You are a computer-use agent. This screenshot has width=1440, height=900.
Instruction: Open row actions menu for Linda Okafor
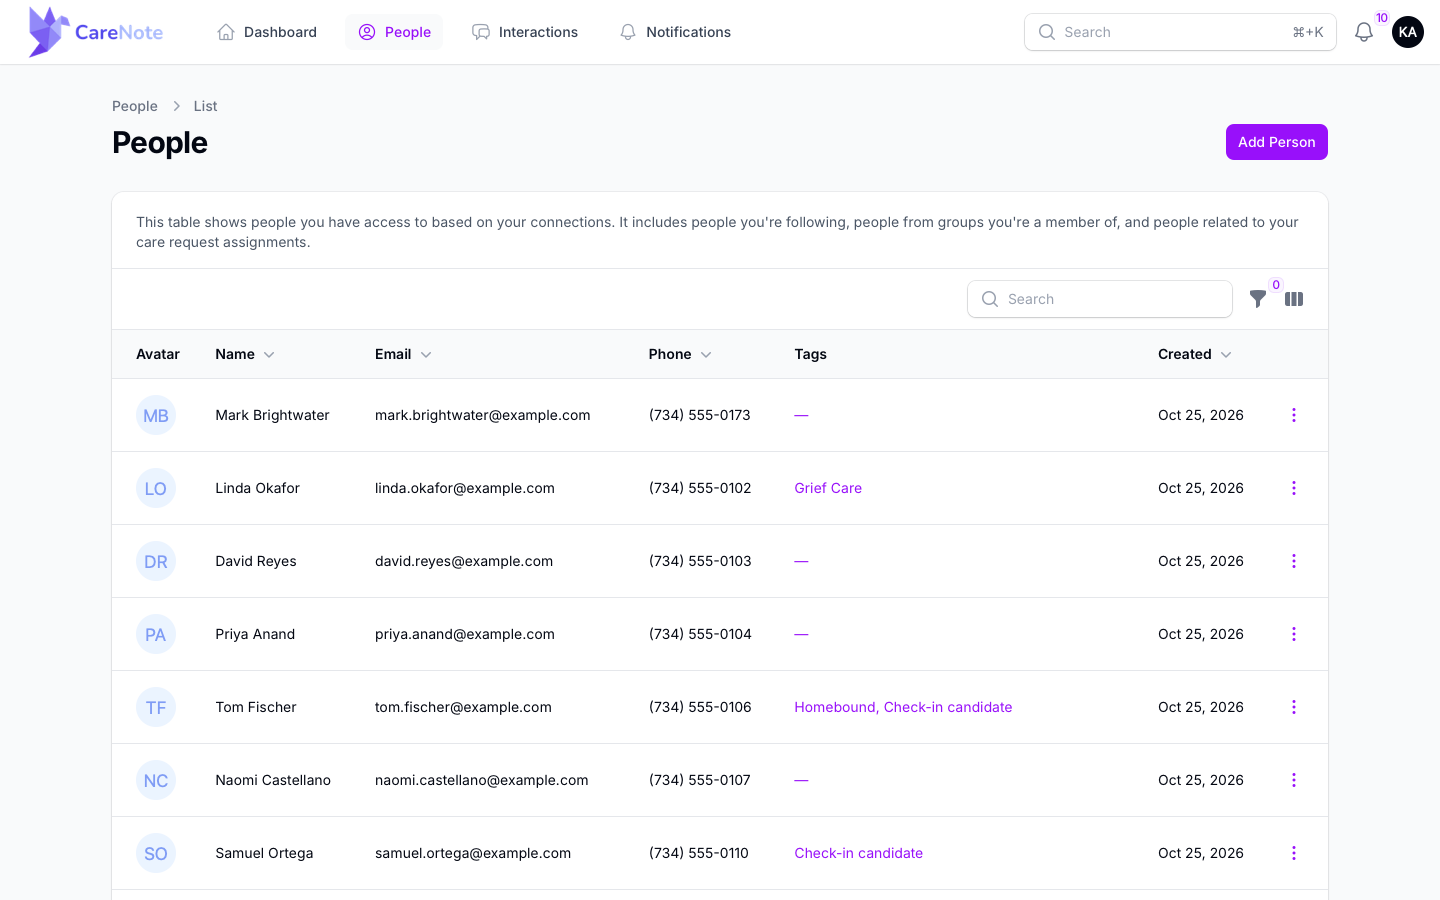coord(1294,488)
